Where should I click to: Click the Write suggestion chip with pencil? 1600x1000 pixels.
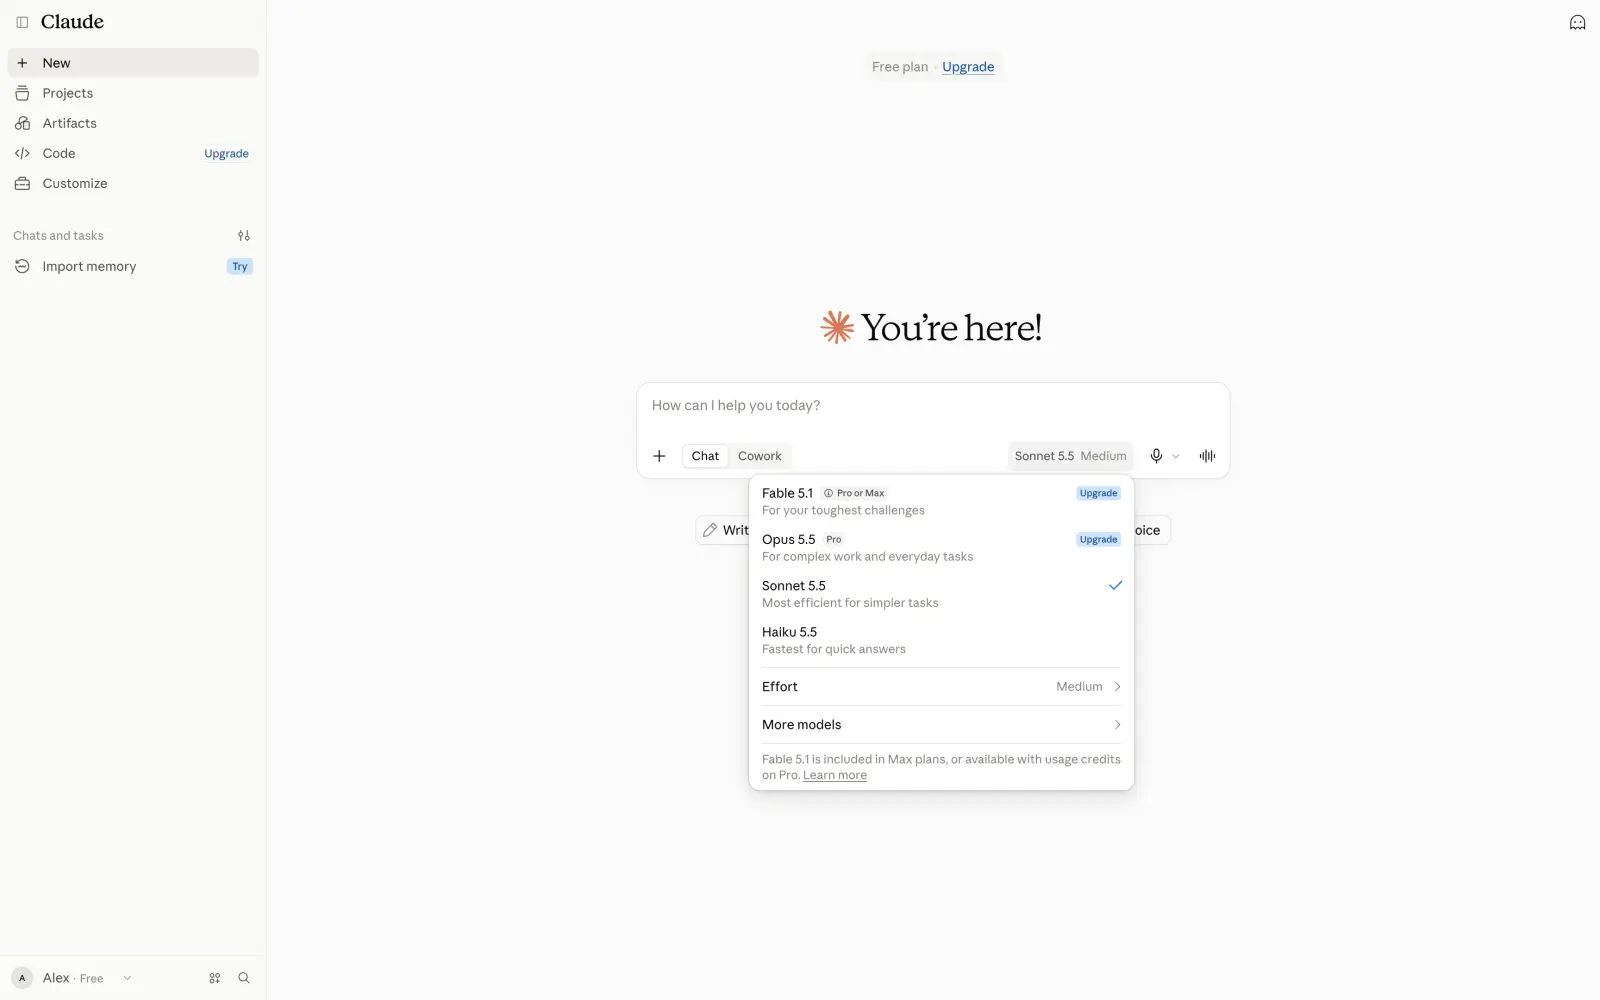[724, 530]
